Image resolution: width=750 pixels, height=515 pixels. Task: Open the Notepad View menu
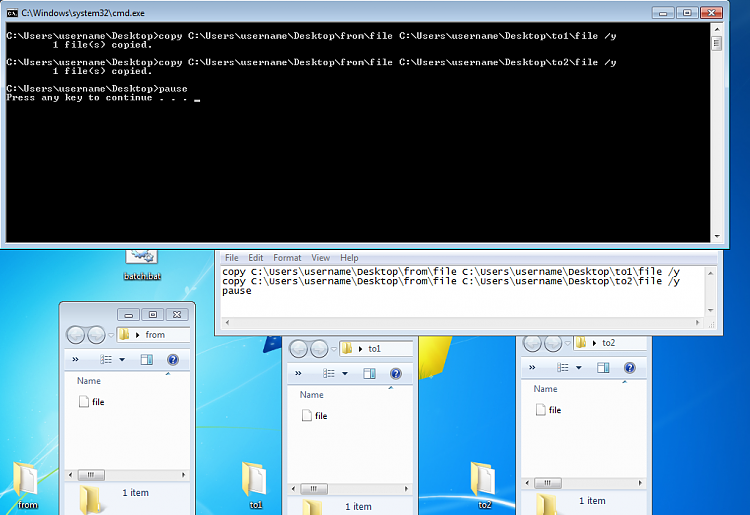[x=320, y=258]
